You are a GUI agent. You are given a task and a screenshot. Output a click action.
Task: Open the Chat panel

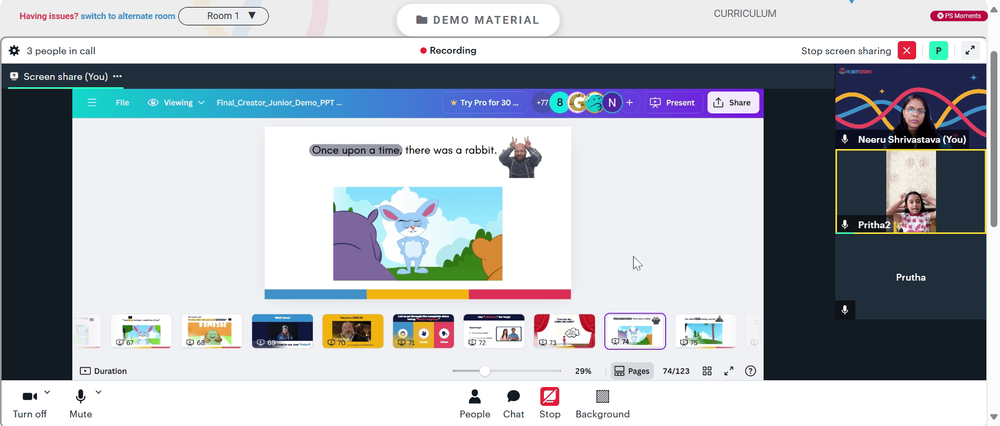click(513, 404)
